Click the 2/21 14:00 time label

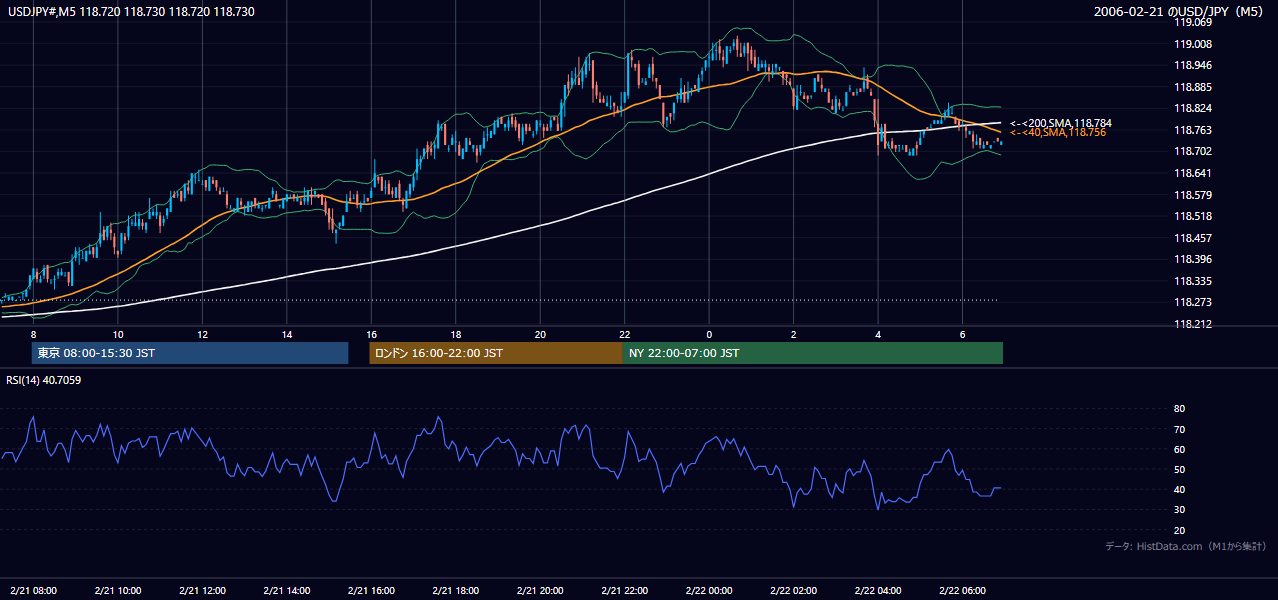[x=287, y=590]
